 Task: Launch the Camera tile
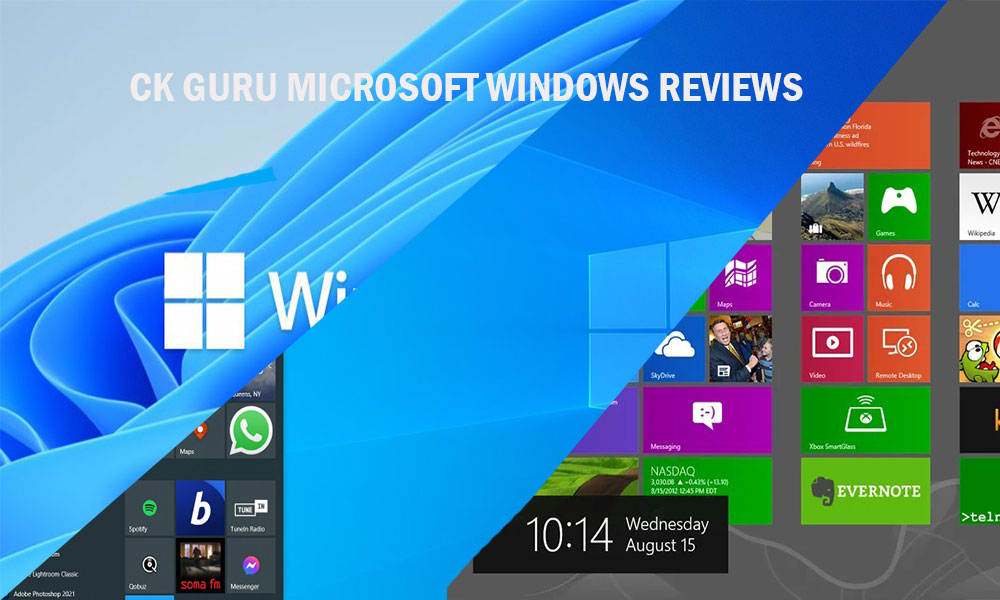[832, 278]
